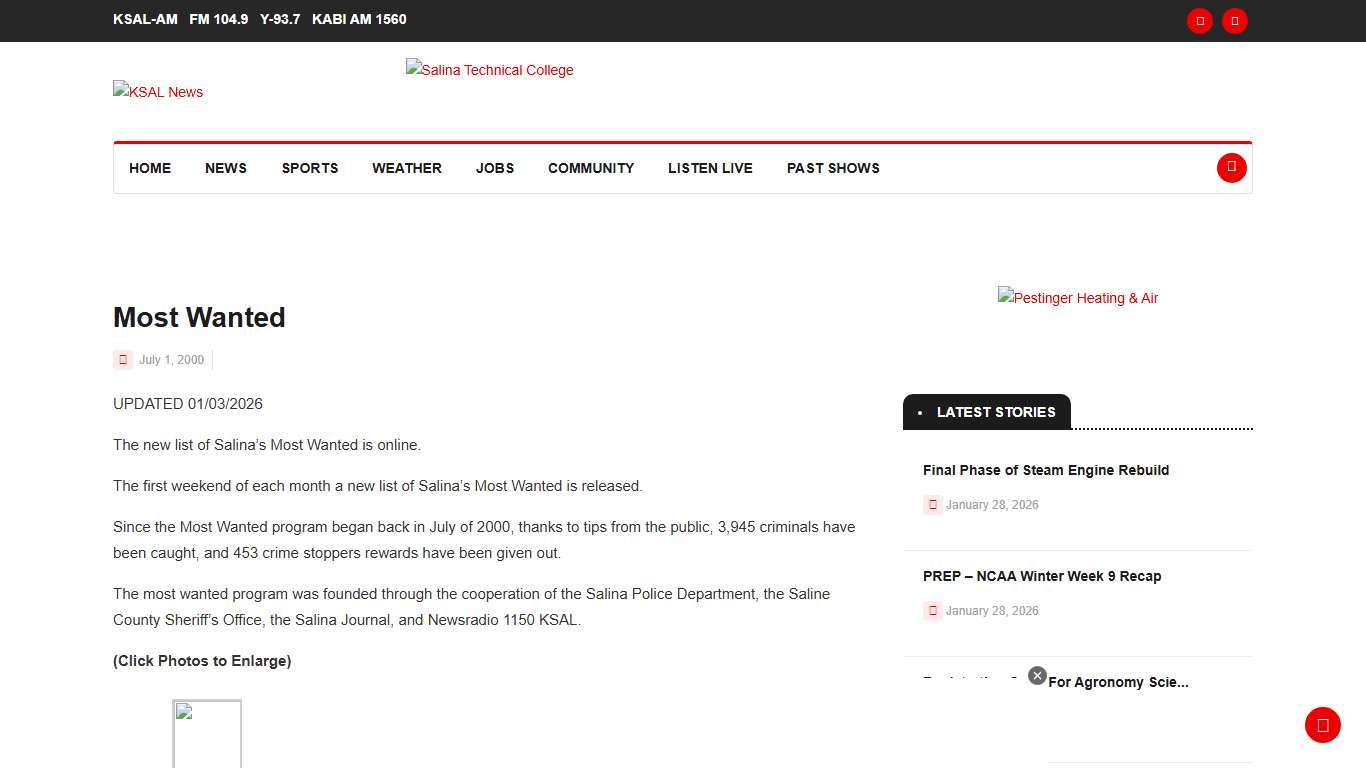Switch to the KABI AM 1560 station
This screenshot has height=768, width=1366.
(359, 19)
